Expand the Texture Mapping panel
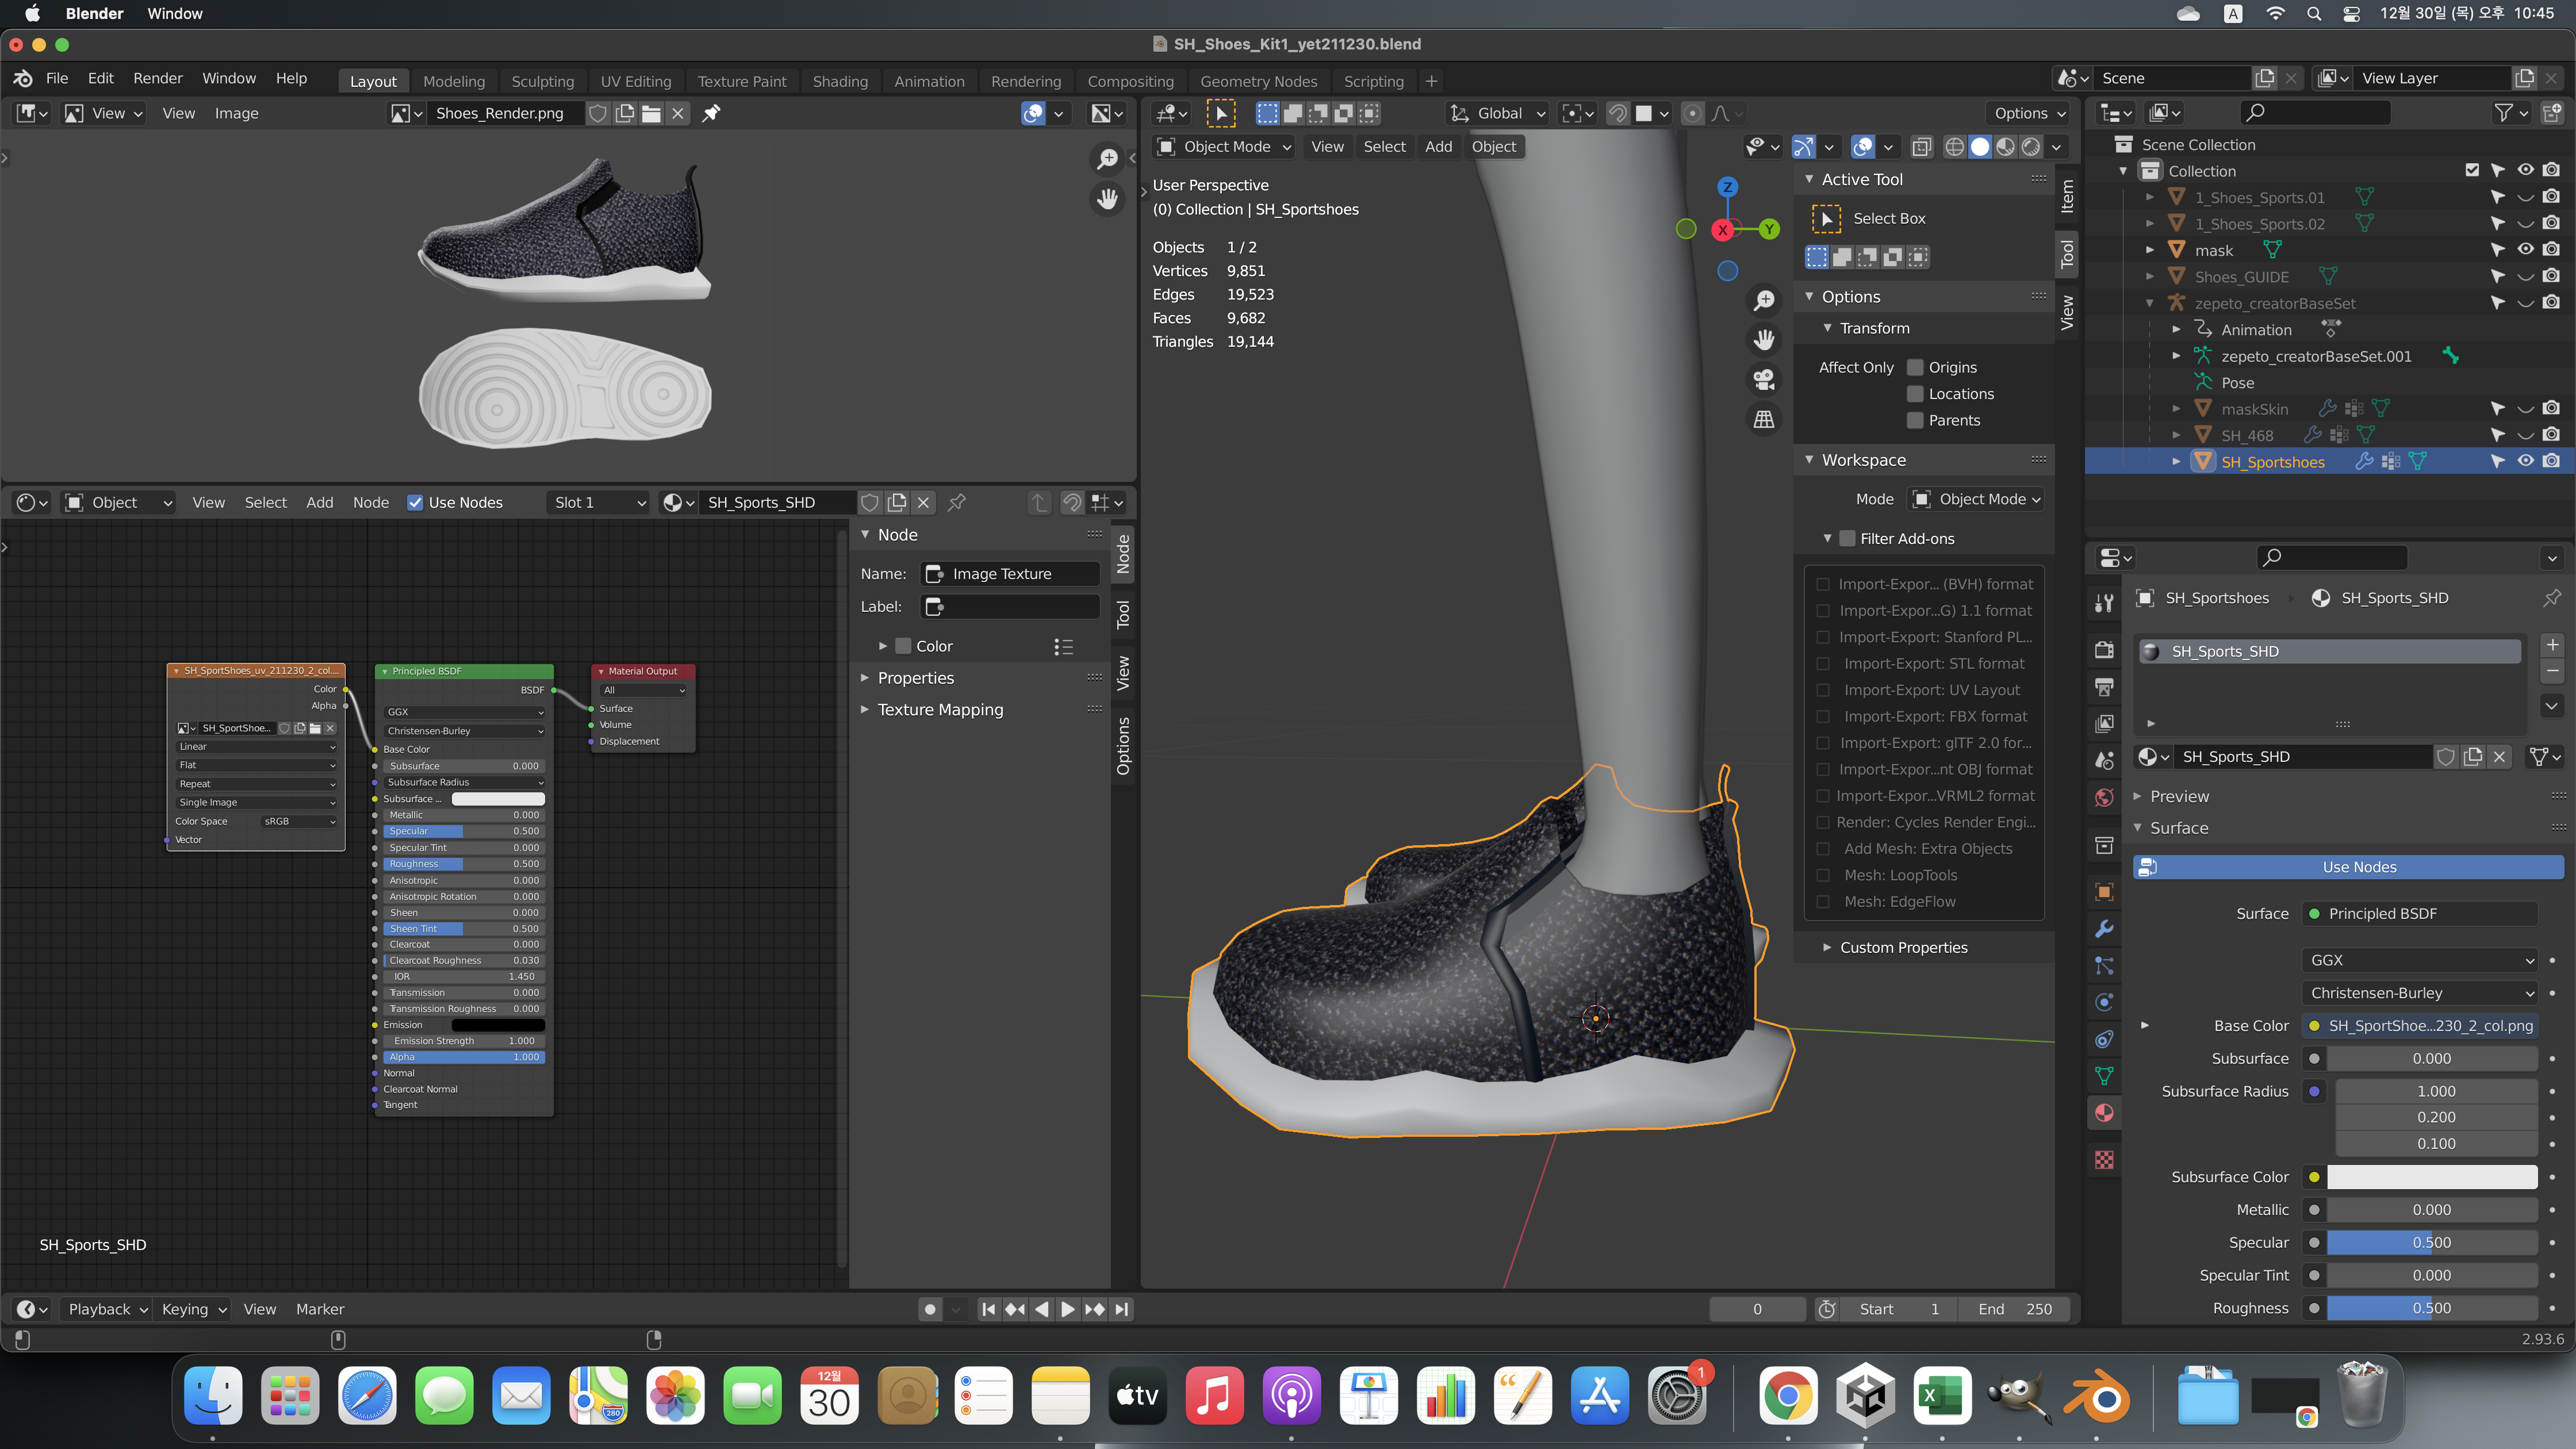 (x=939, y=709)
